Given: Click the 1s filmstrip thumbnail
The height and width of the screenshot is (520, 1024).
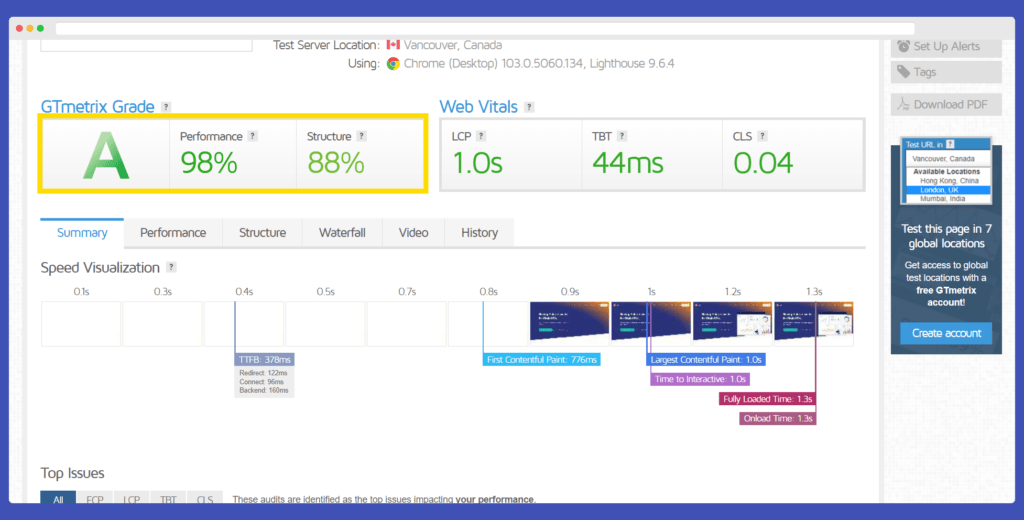Looking at the screenshot, I should [x=650, y=323].
